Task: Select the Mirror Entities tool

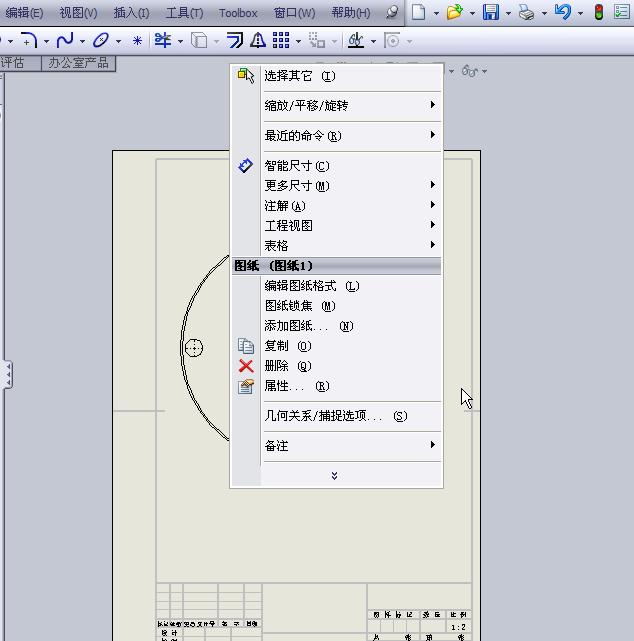Action: (258, 40)
